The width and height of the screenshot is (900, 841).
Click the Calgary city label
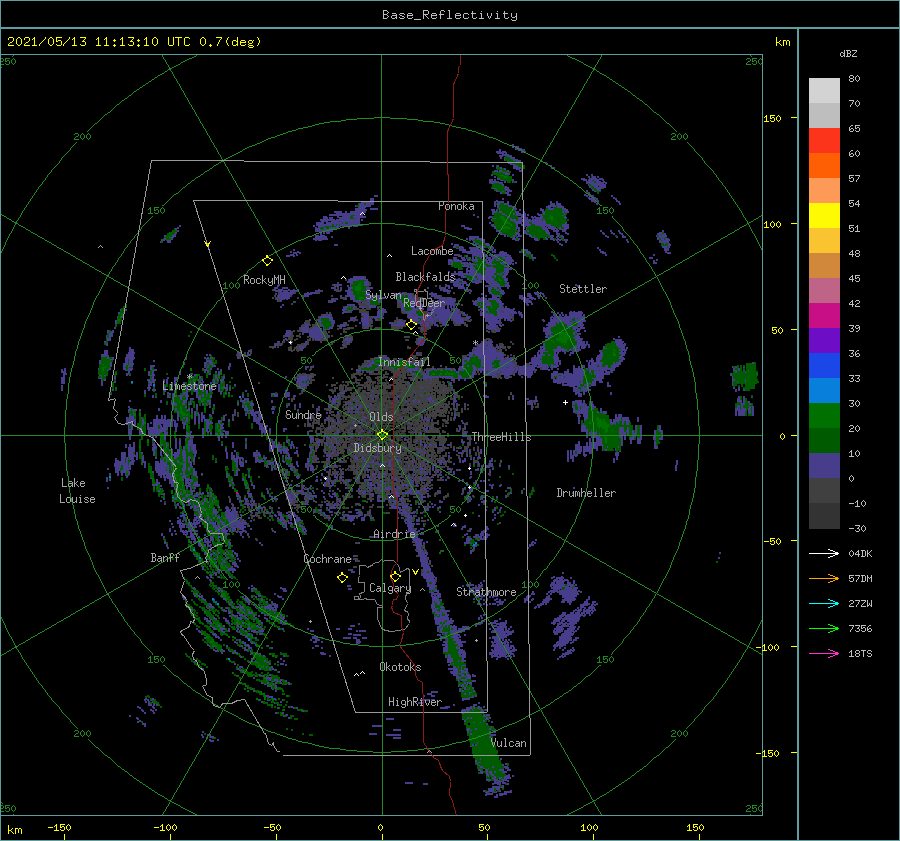coord(390,588)
